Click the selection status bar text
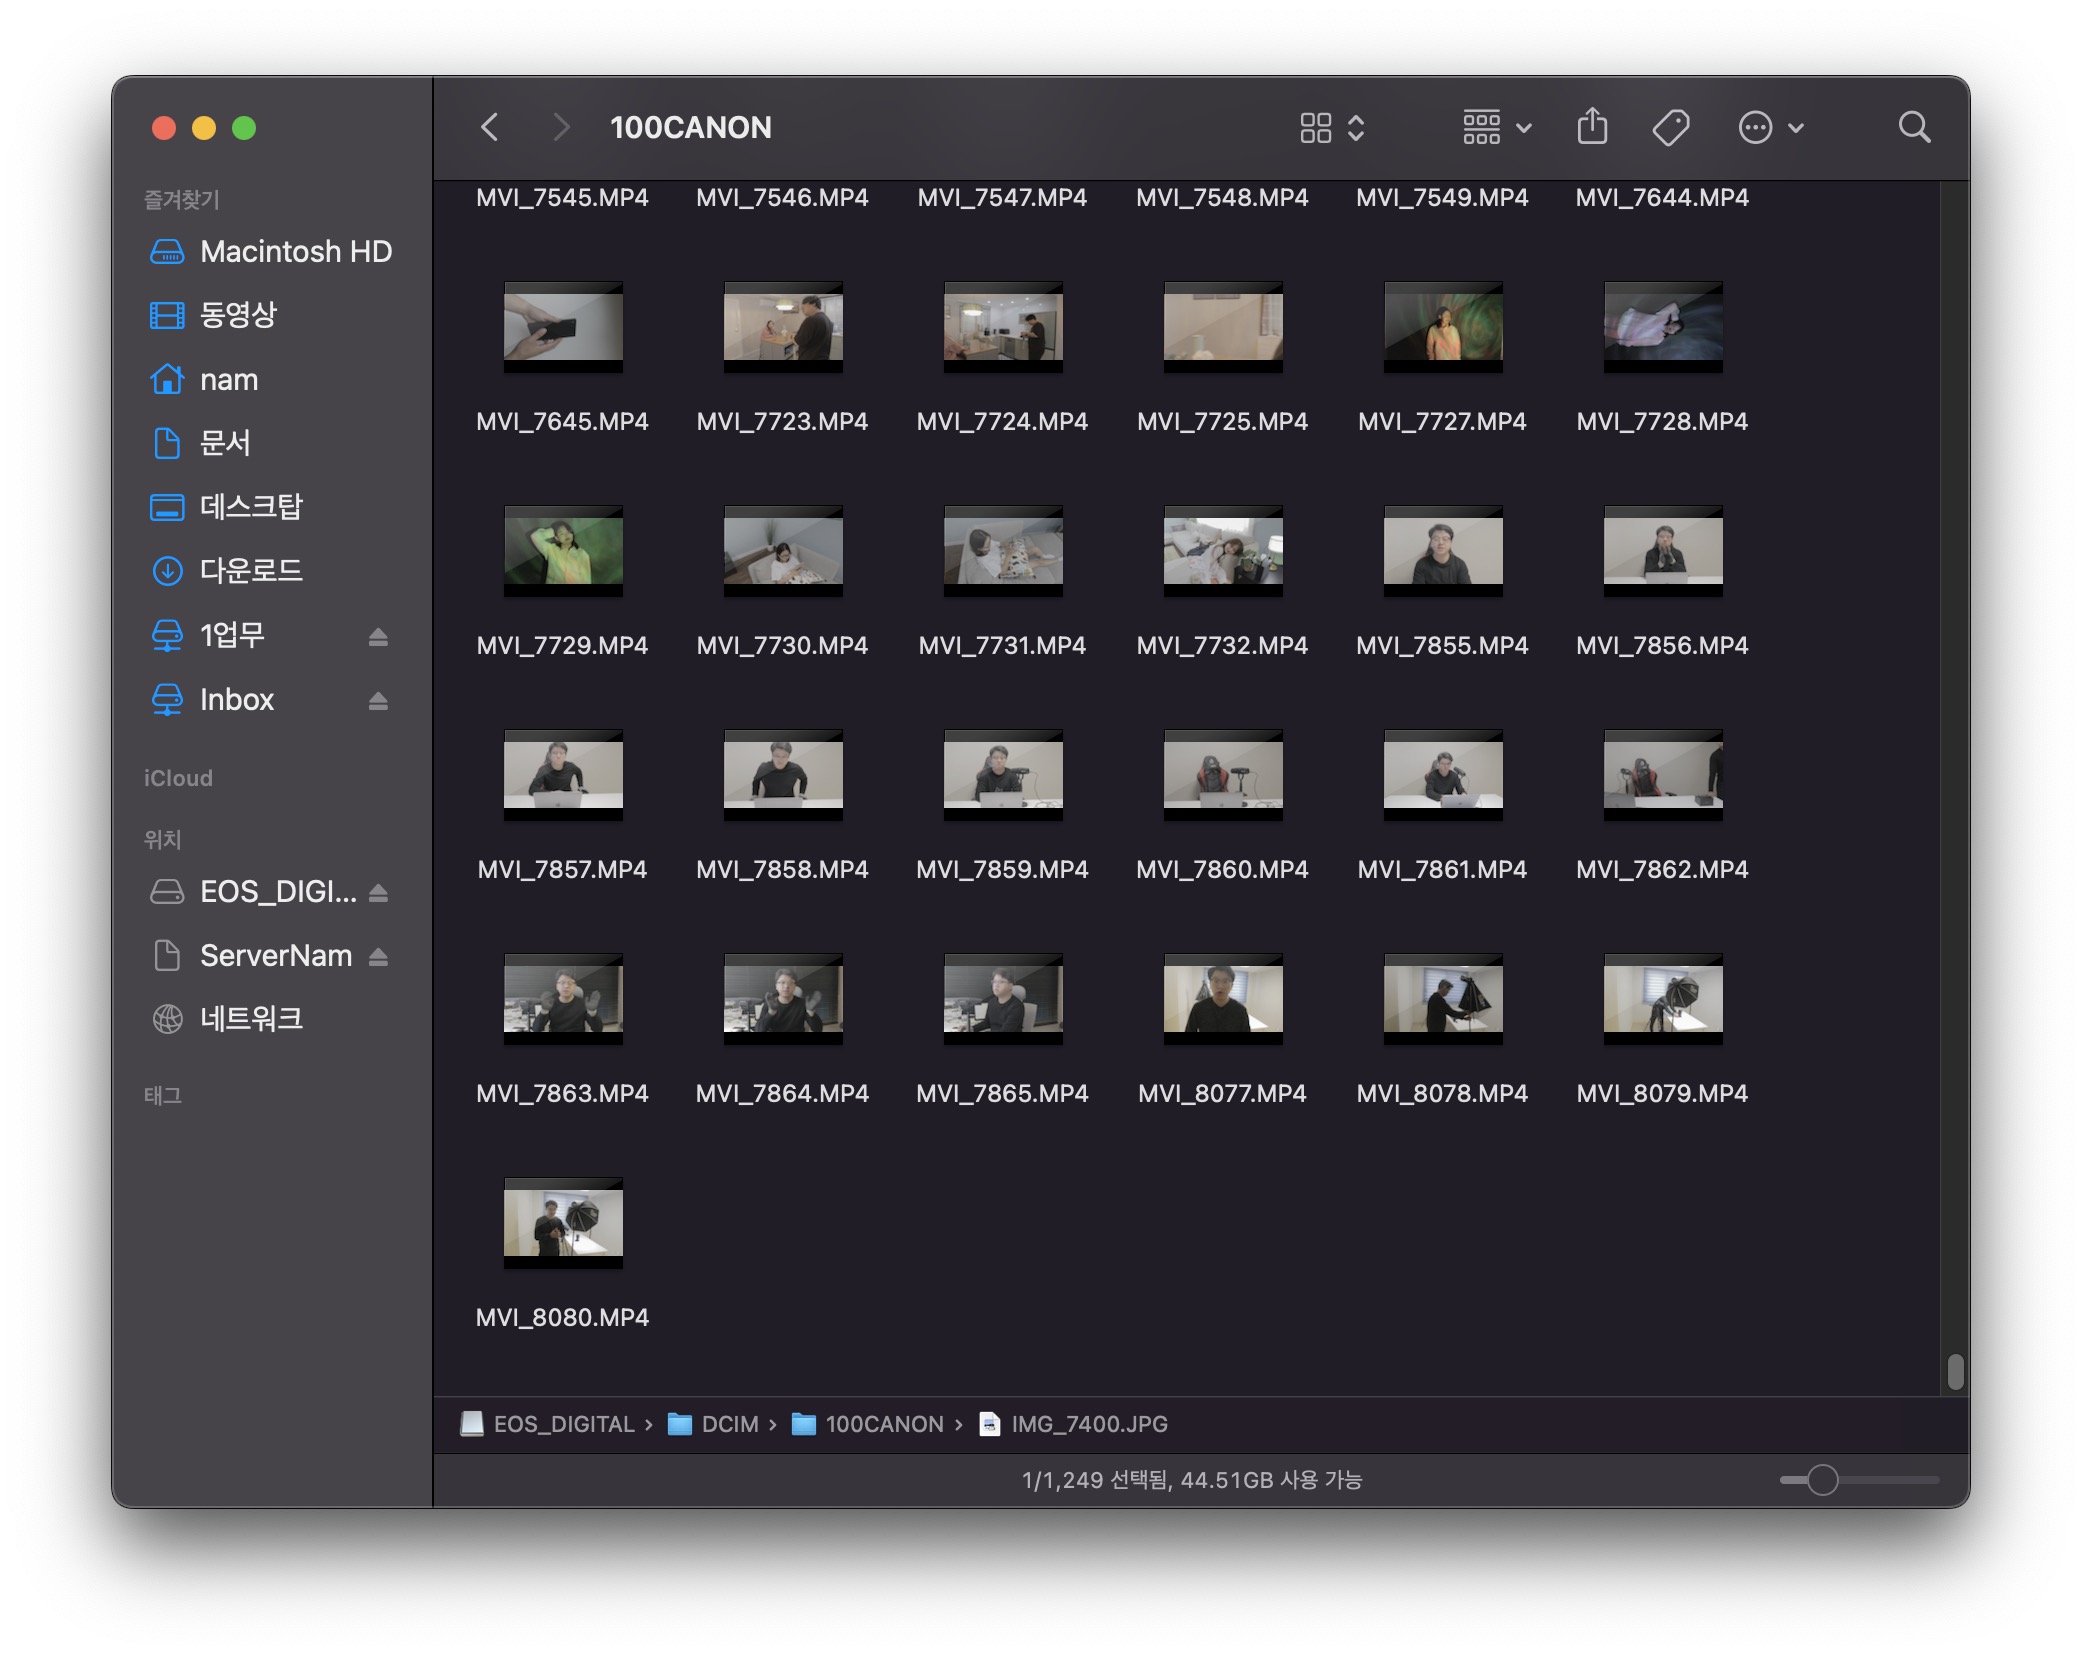This screenshot has height=1656, width=2082. pos(1191,1480)
